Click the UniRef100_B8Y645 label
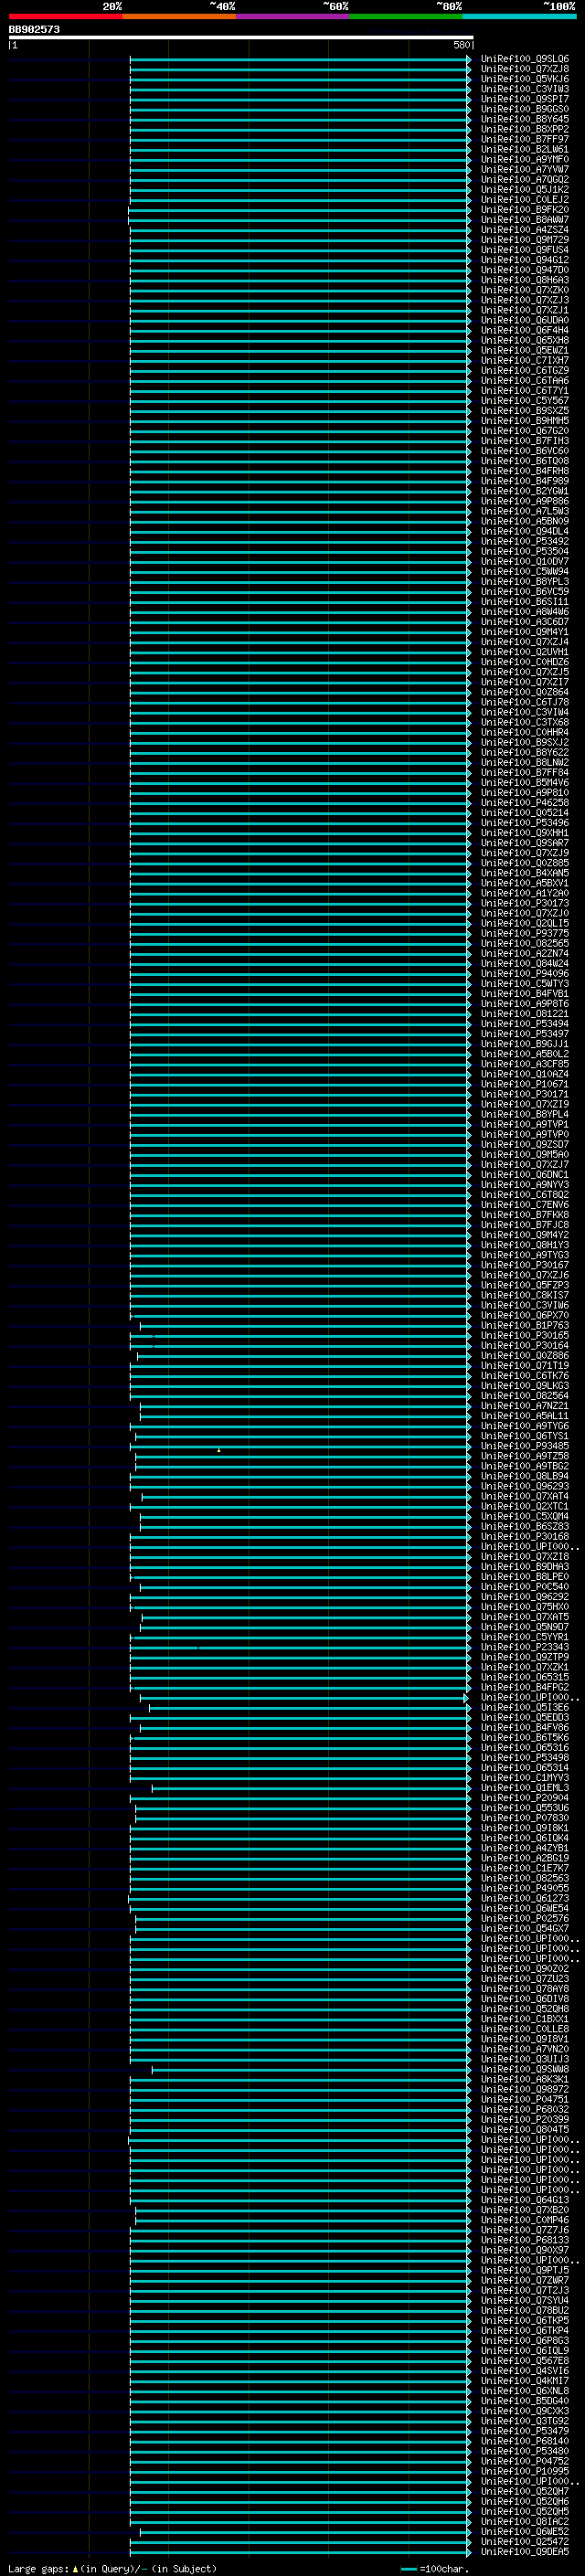 coord(525,119)
